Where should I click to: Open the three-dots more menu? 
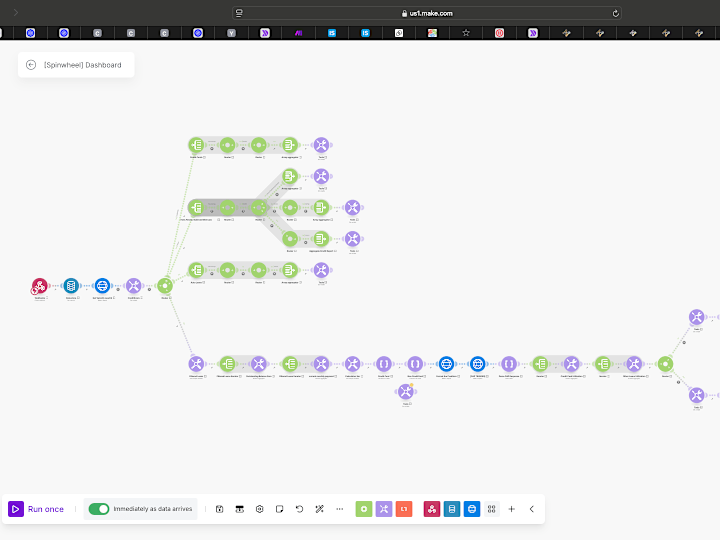[x=340, y=509]
